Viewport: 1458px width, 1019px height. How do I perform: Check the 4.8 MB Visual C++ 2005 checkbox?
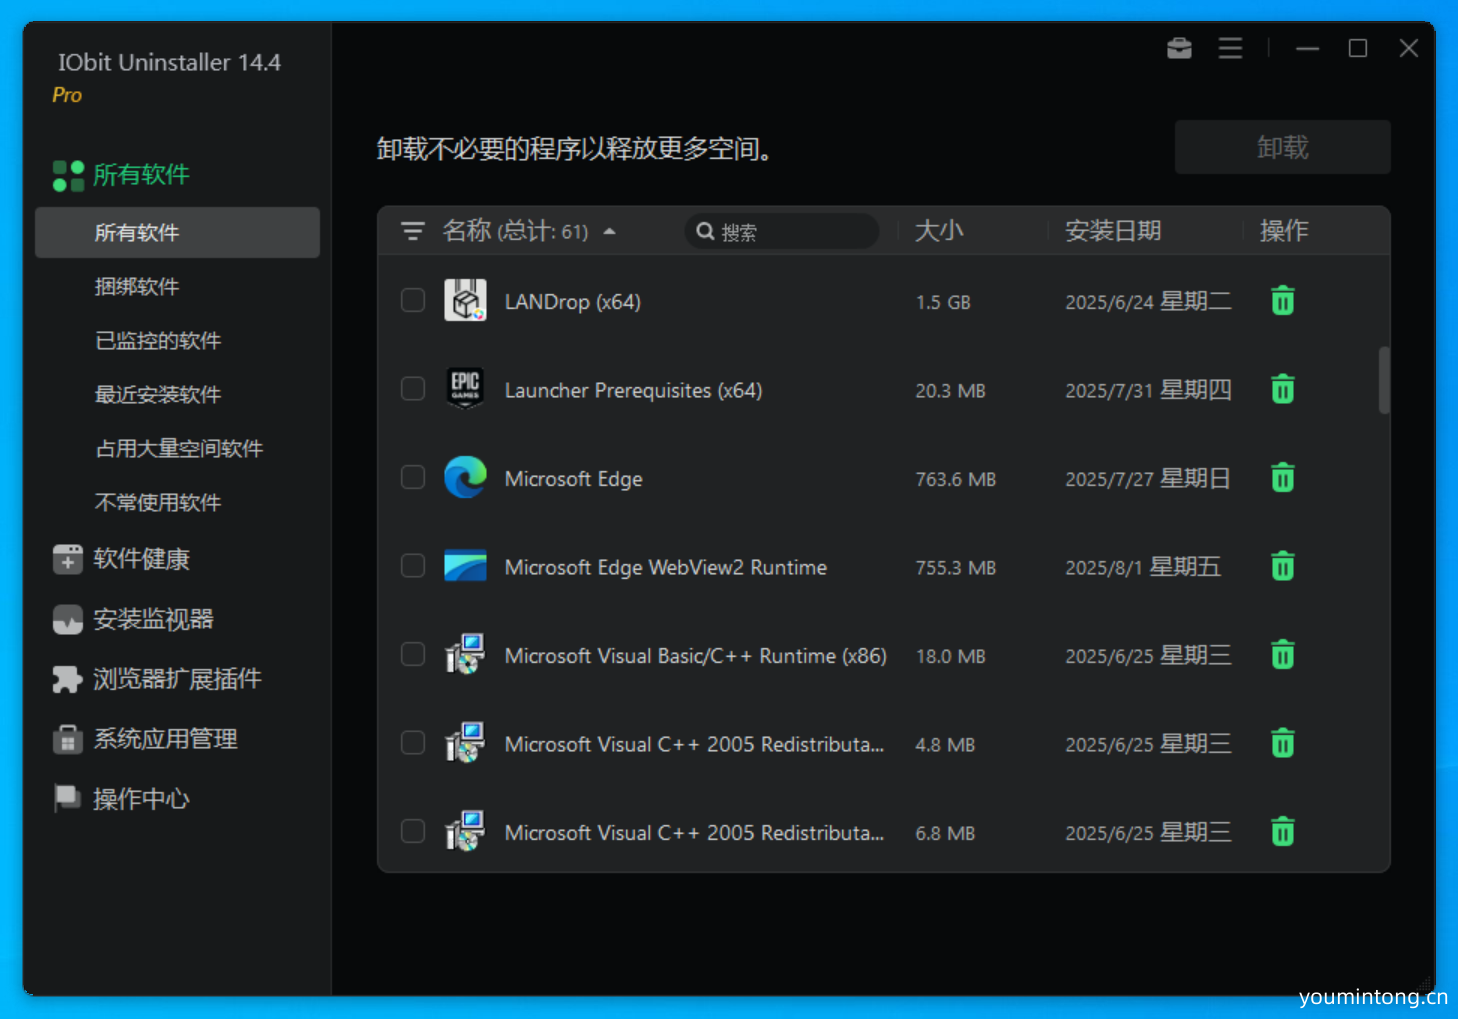(x=413, y=742)
